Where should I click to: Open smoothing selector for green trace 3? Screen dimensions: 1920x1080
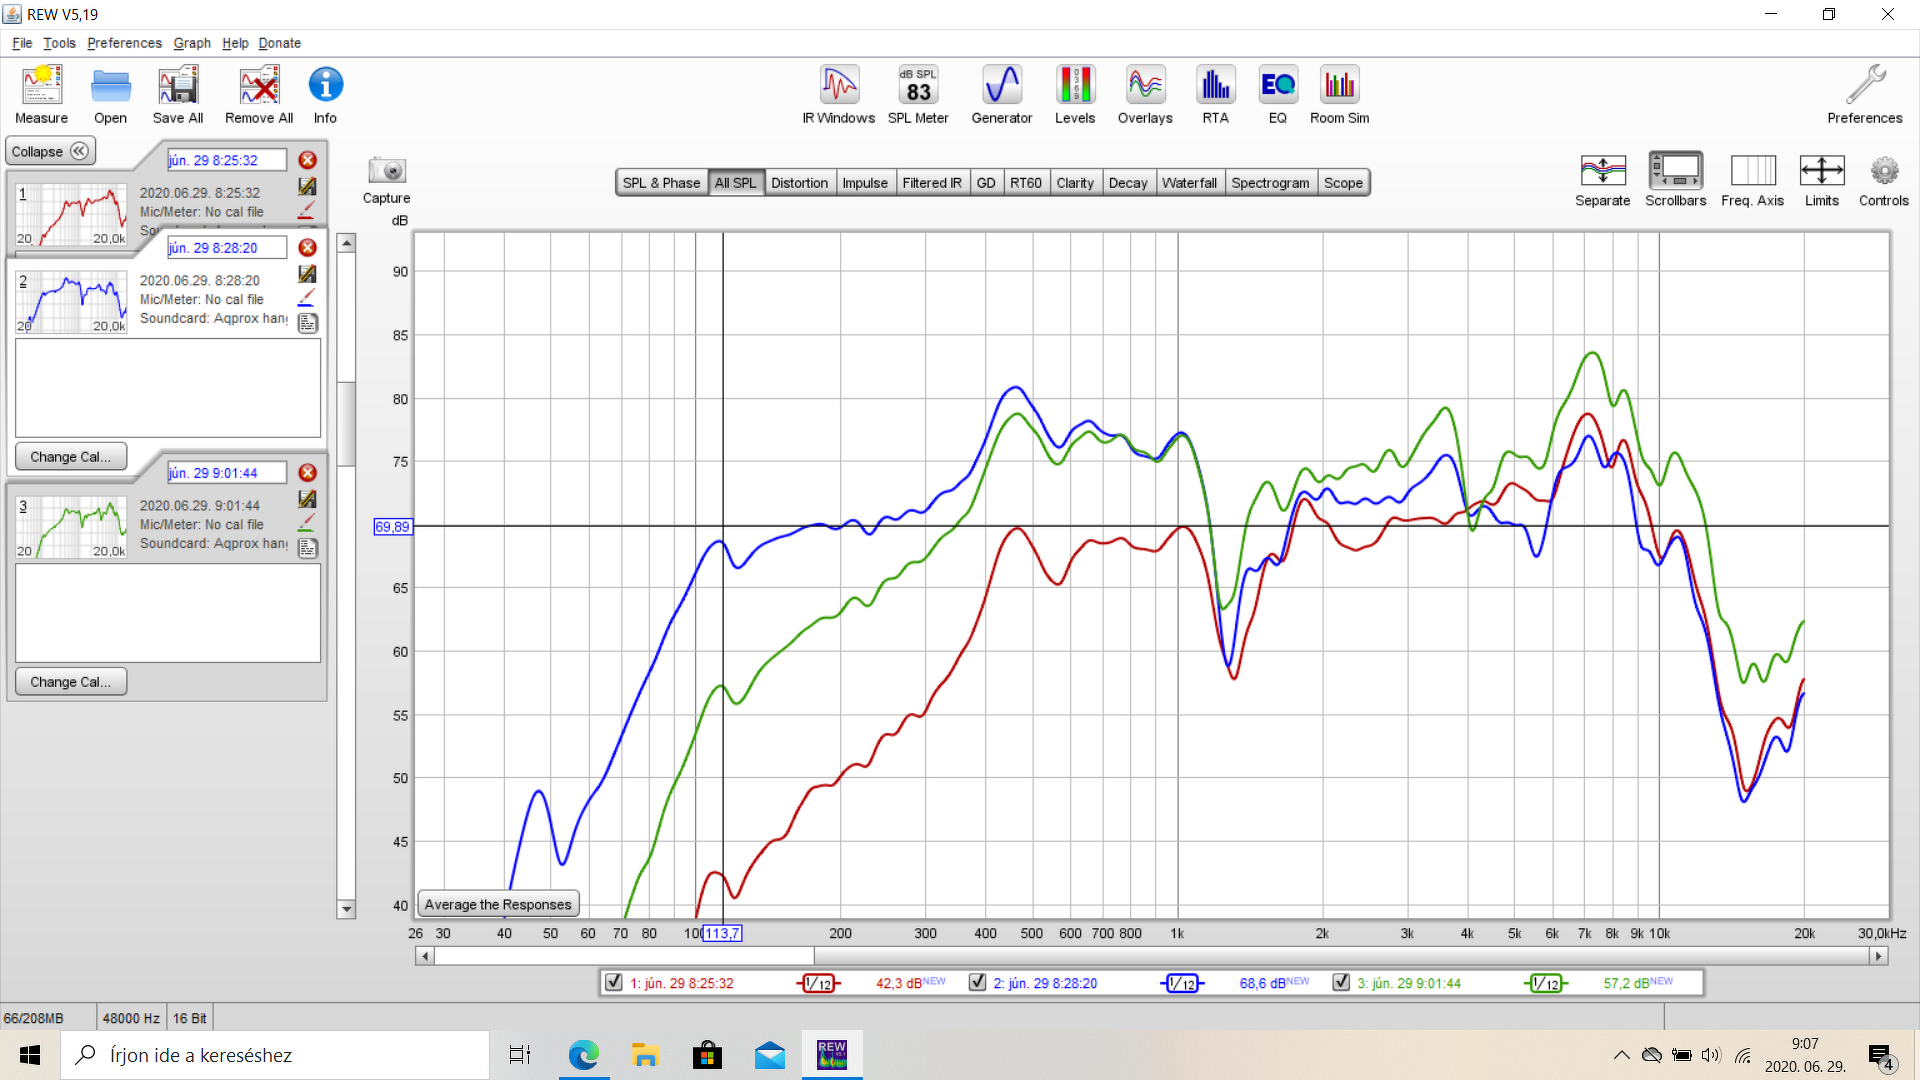[1546, 984]
